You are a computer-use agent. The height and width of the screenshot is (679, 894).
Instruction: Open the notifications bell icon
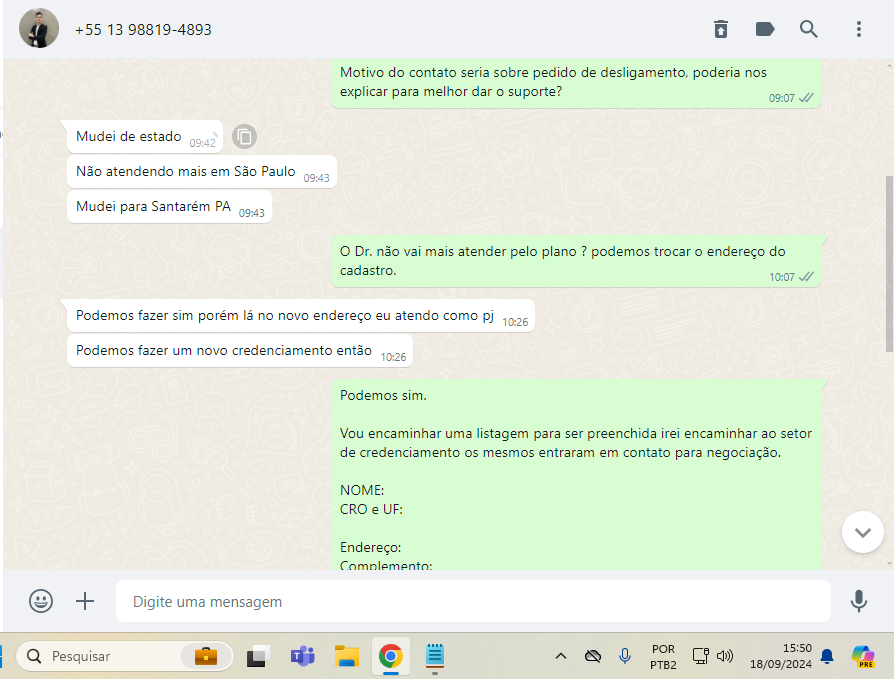[x=827, y=656]
